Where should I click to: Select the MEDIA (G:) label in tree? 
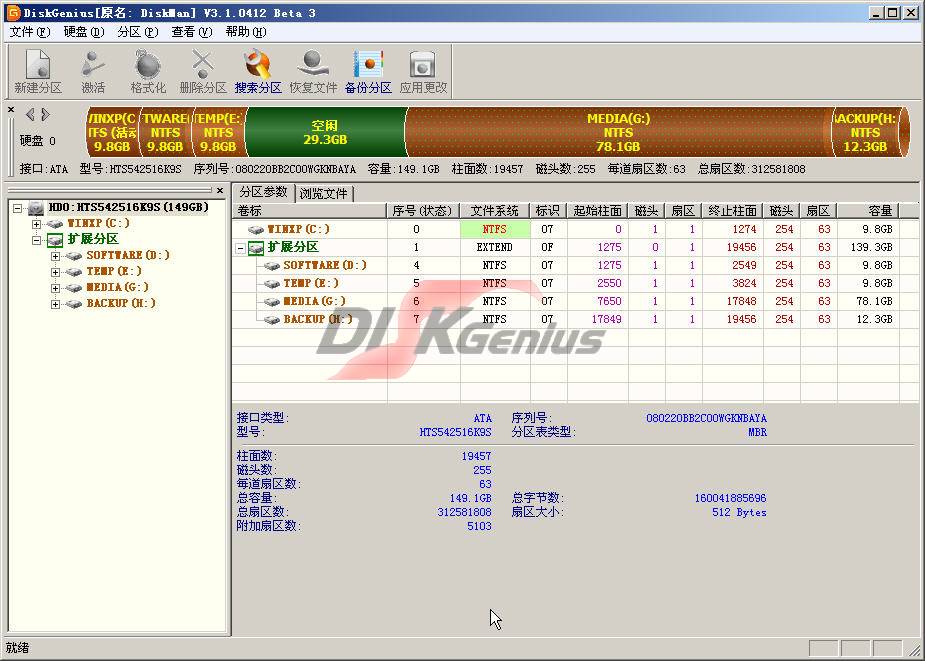pos(117,287)
